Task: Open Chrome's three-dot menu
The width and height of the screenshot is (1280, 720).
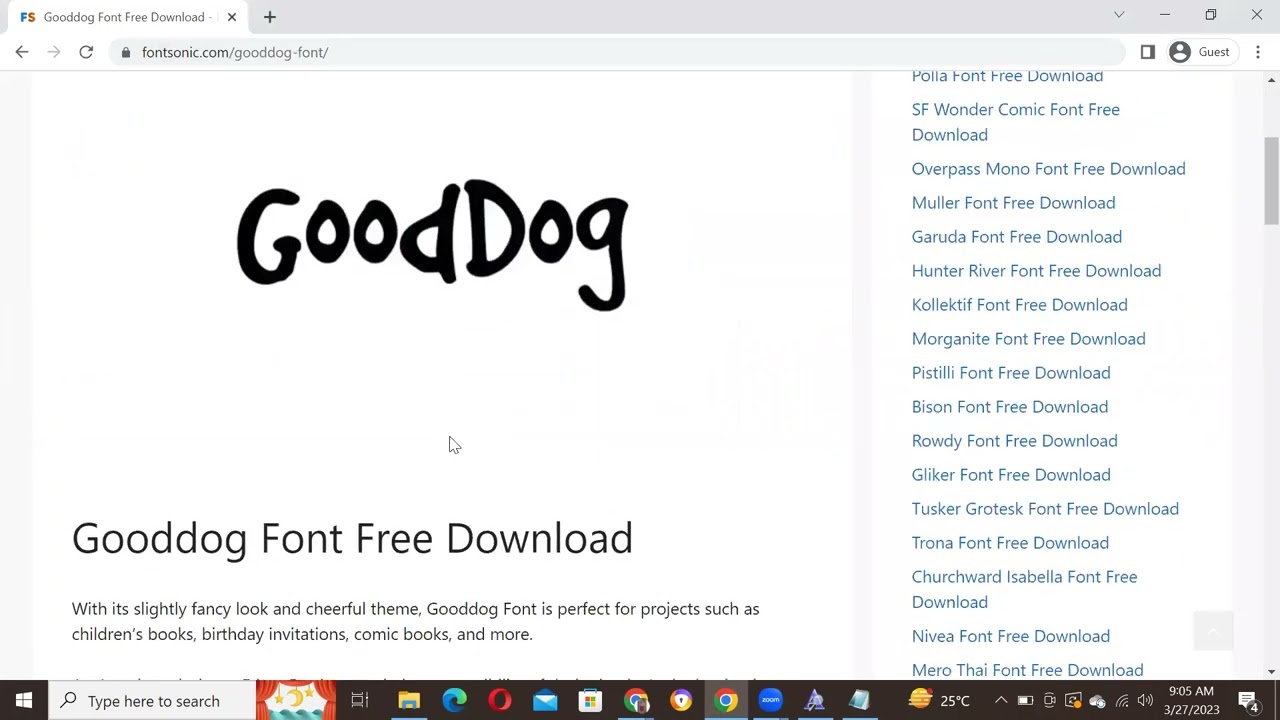Action: pos(1258,52)
